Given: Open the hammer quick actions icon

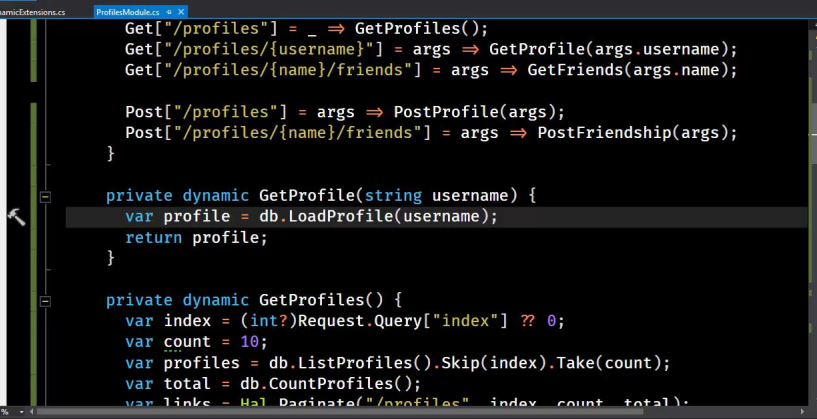Looking at the screenshot, I should pyautogui.click(x=16, y=217).
